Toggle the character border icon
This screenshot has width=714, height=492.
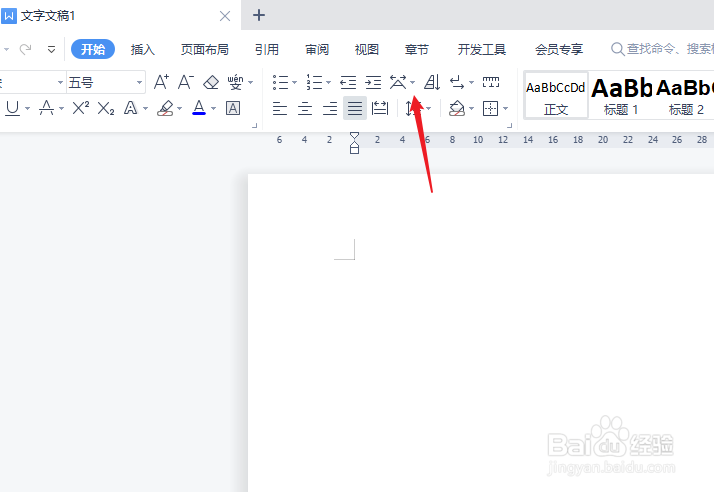[233, 108]
